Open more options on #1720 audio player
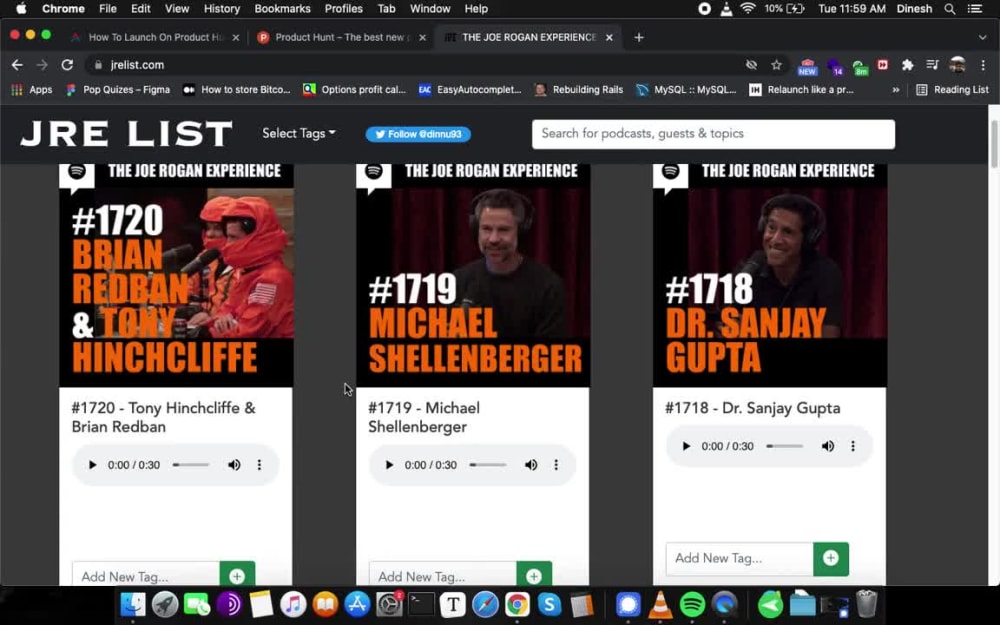1000x625 pixels. coord(259,465)
